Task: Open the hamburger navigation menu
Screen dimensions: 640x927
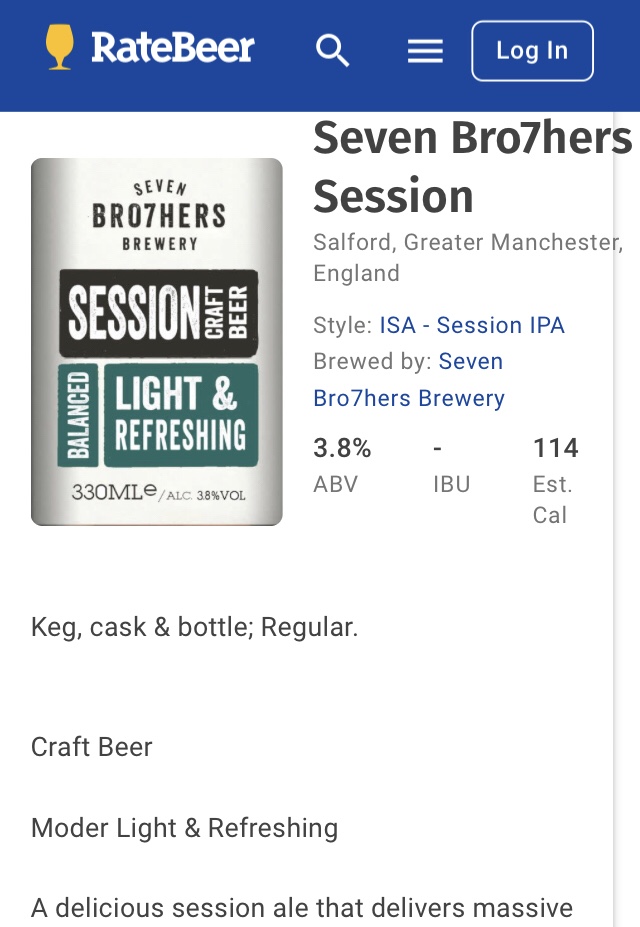Action: pos(425,51)
